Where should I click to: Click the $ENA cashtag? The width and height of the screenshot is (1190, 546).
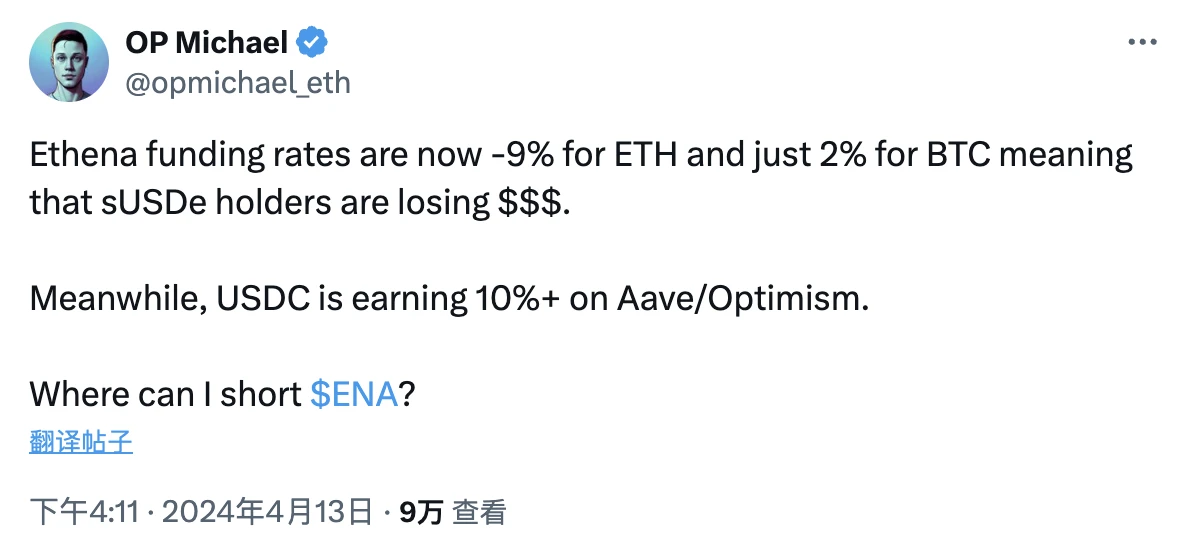(355, 394)
